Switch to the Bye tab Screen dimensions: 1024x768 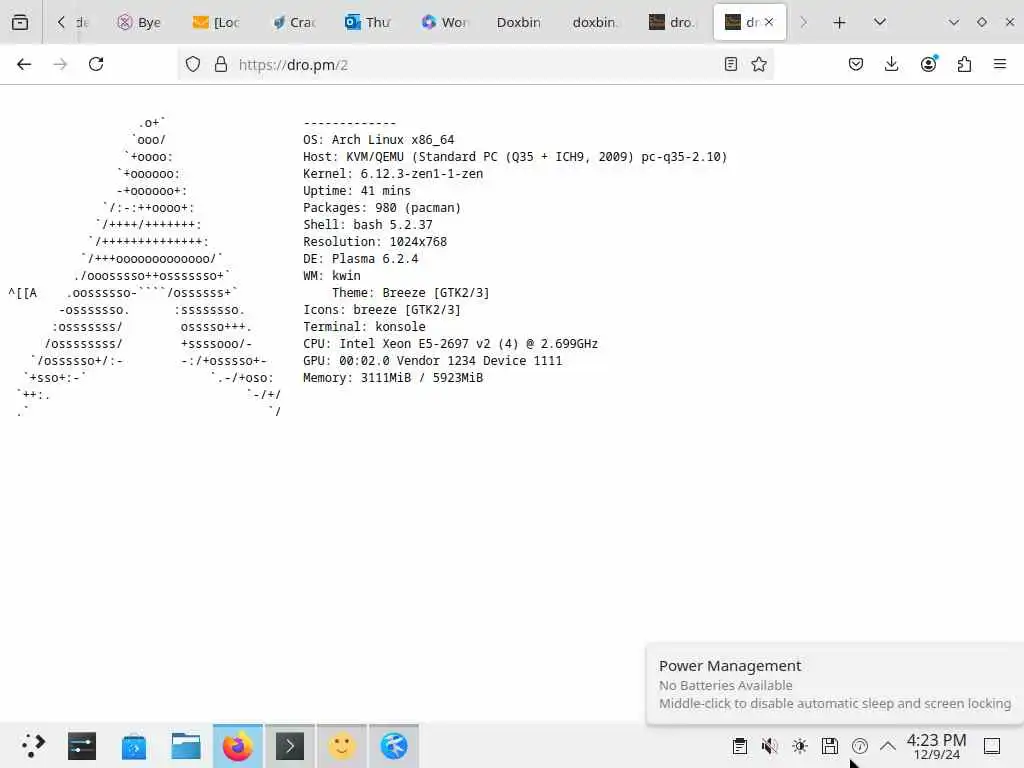coord(139,22)
